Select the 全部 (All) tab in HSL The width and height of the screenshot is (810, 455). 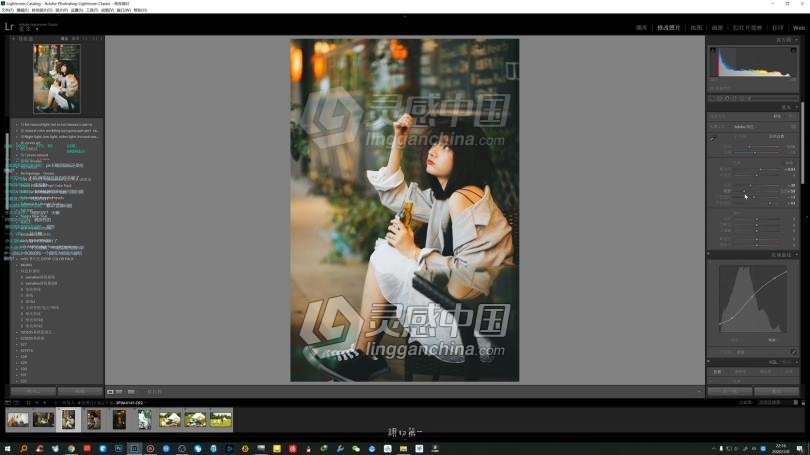tap(788, 372)
